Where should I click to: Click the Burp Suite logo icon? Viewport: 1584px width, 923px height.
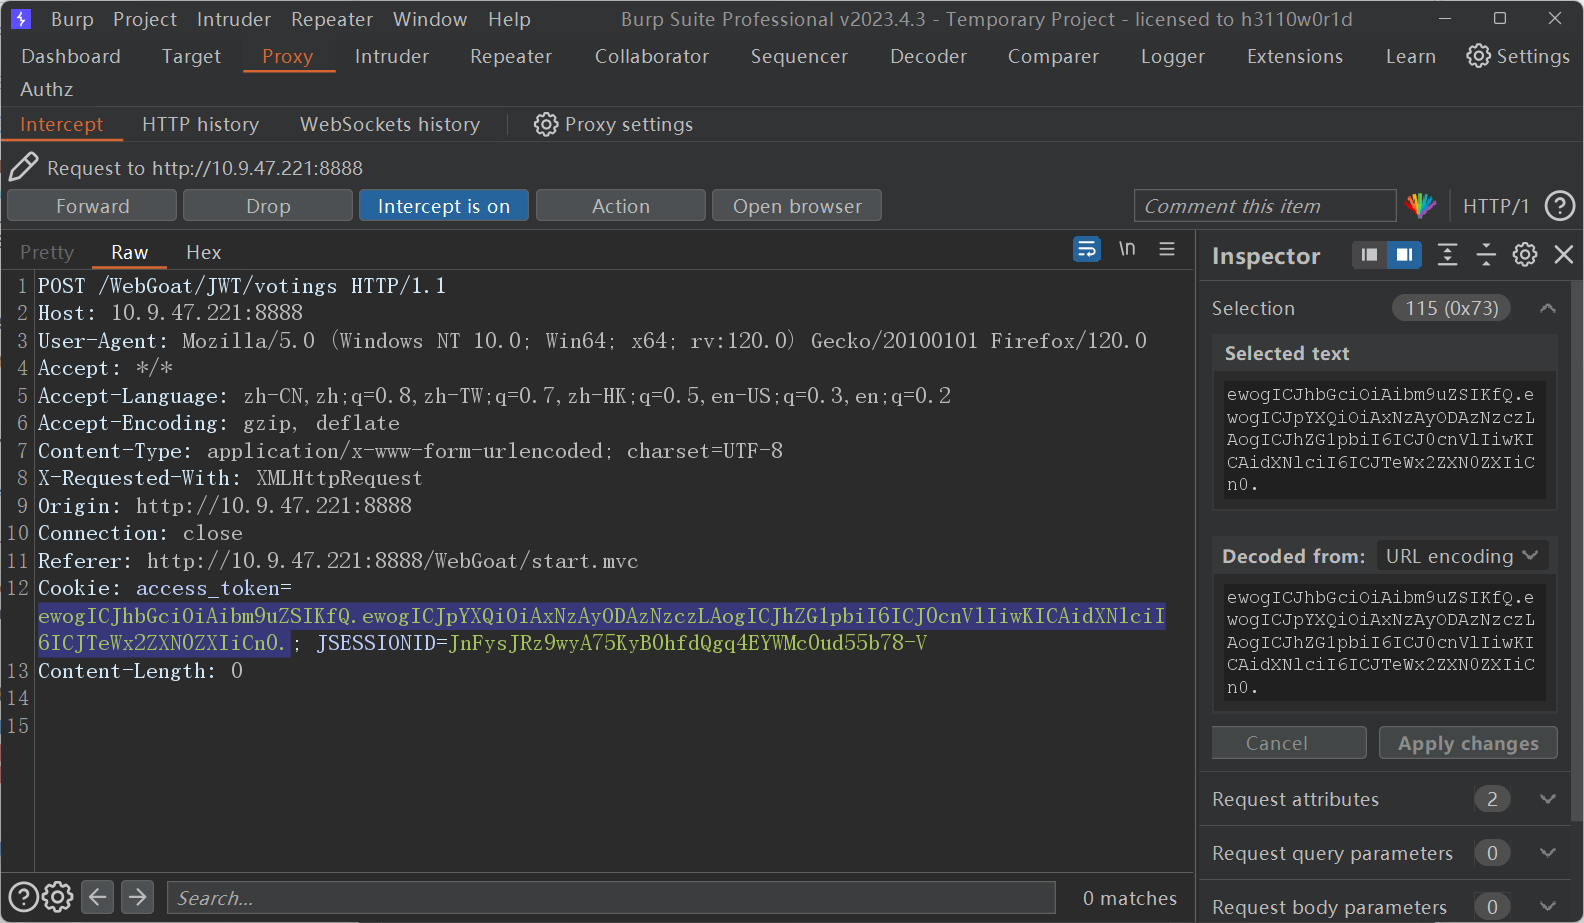[20, 19]
